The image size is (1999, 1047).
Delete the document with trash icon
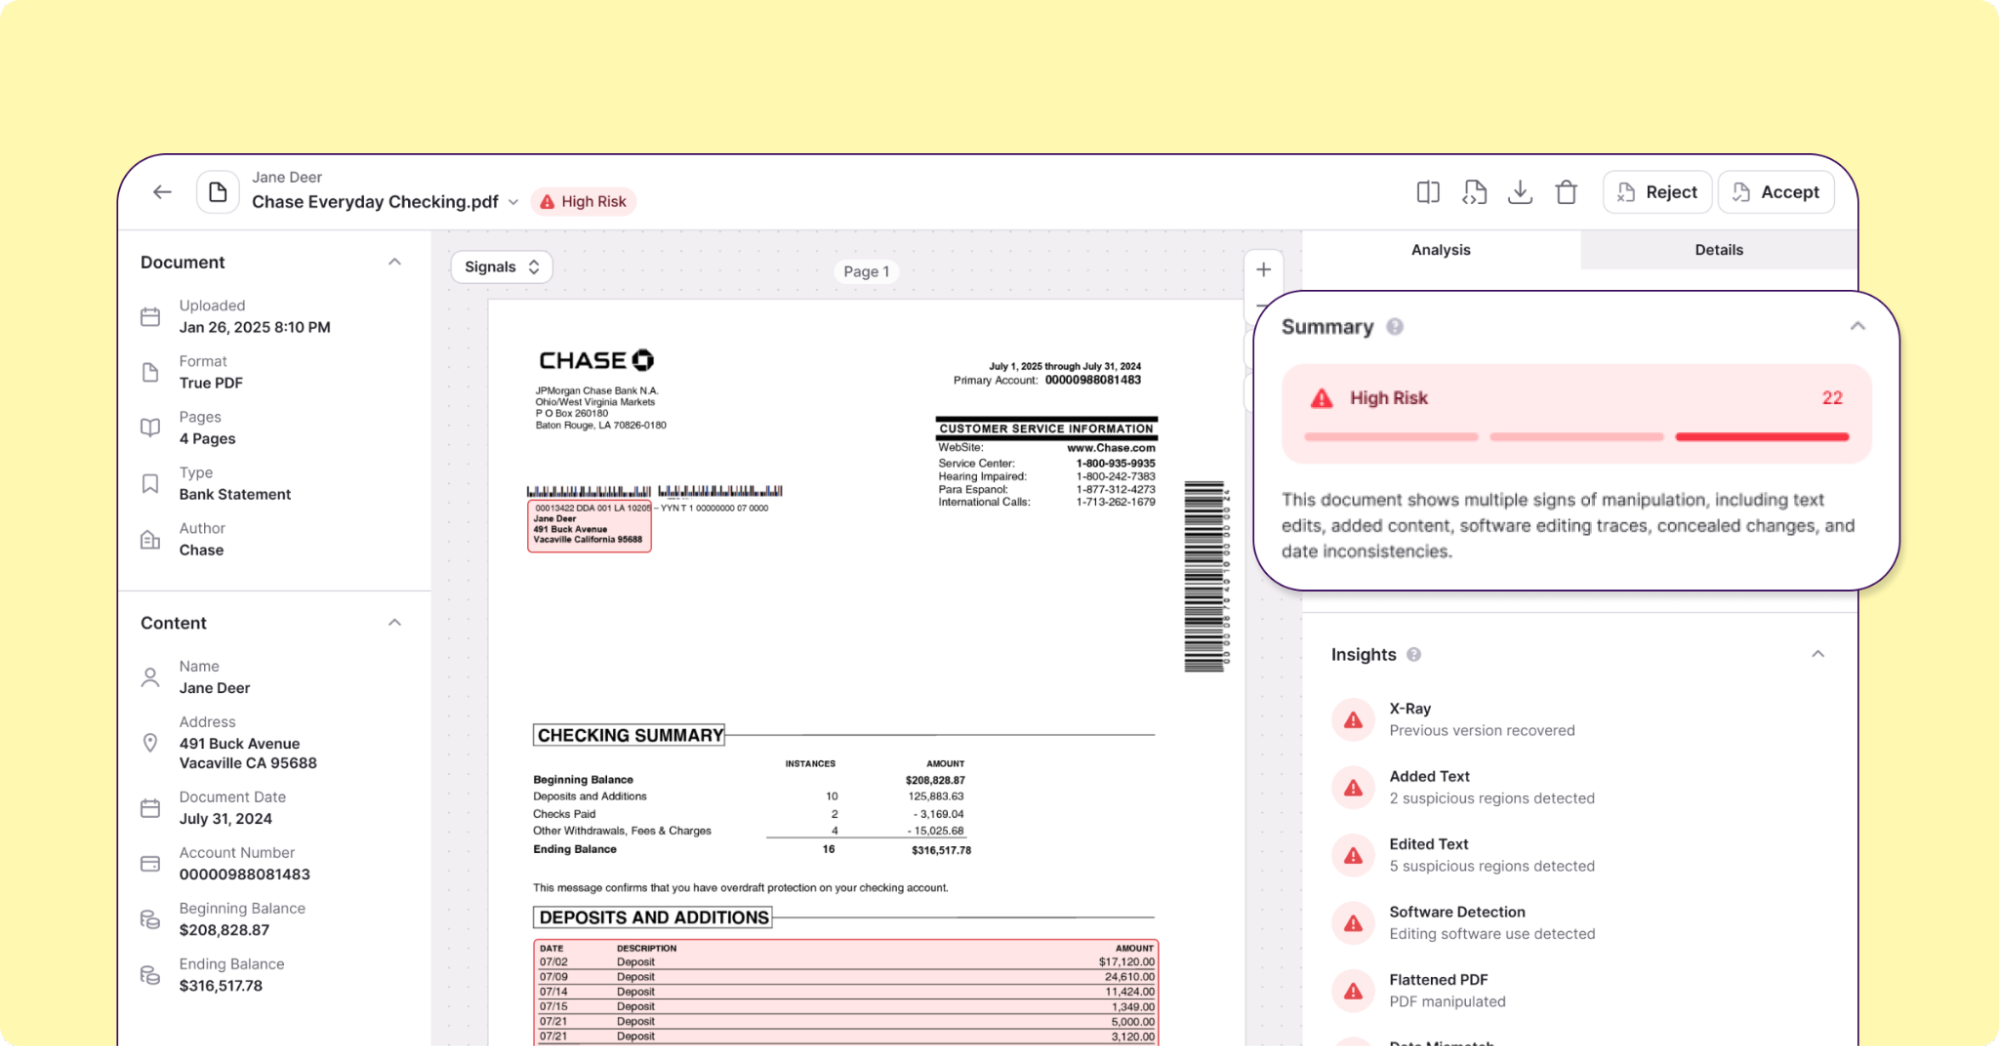pyautogui.click(x=1566, y=192)
